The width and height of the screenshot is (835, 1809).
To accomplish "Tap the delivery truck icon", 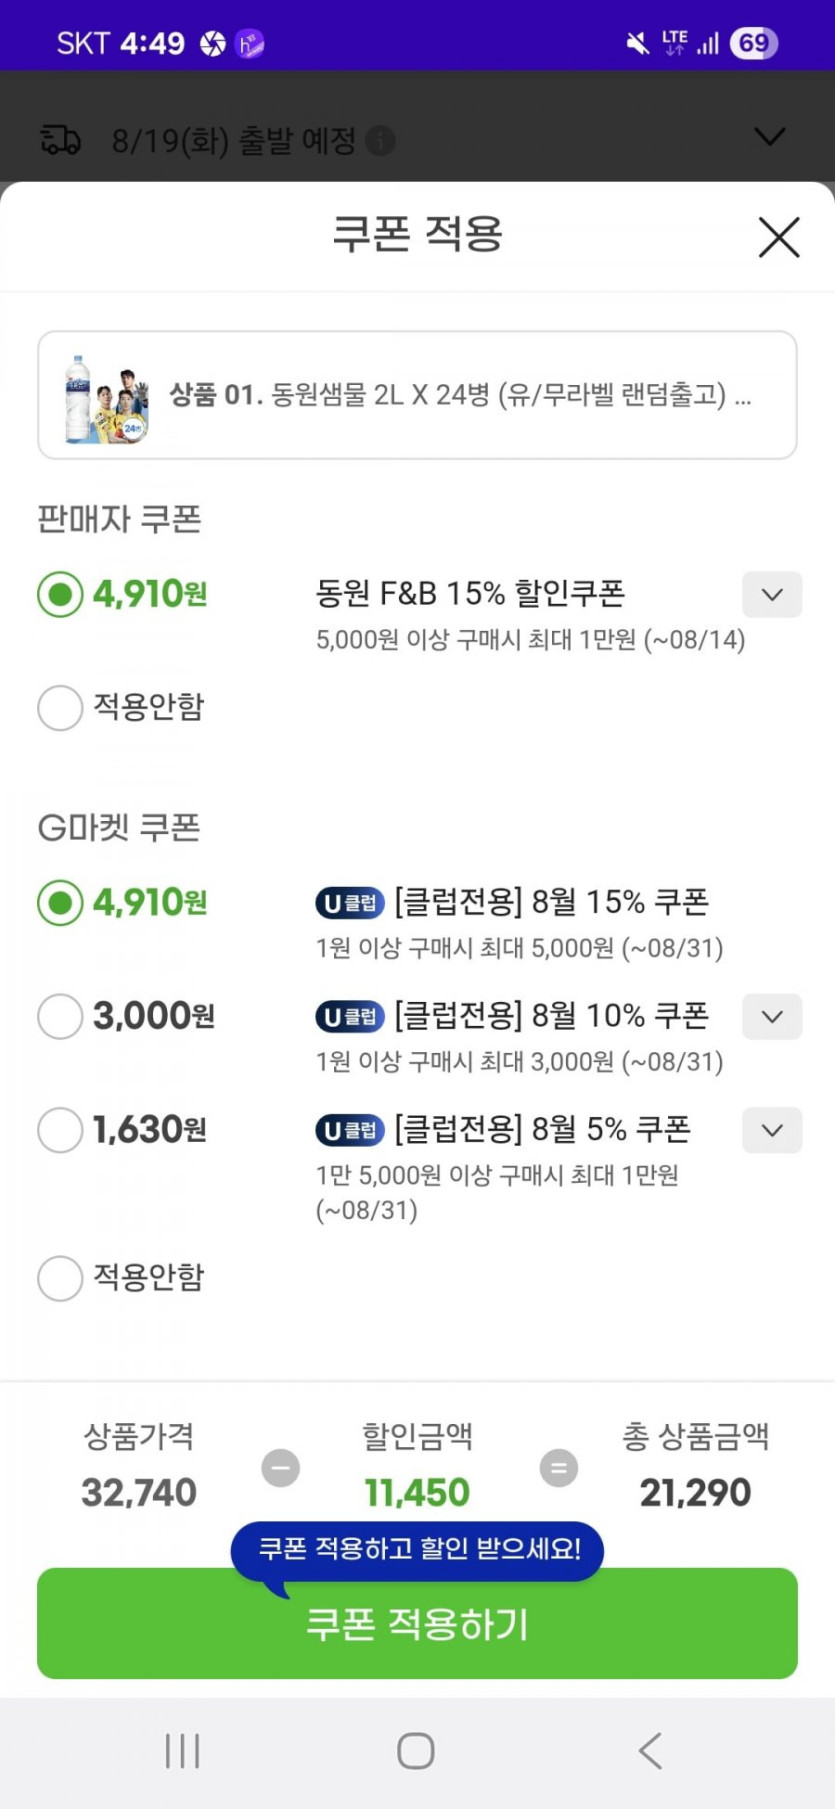I will click(x=60, y=140).
